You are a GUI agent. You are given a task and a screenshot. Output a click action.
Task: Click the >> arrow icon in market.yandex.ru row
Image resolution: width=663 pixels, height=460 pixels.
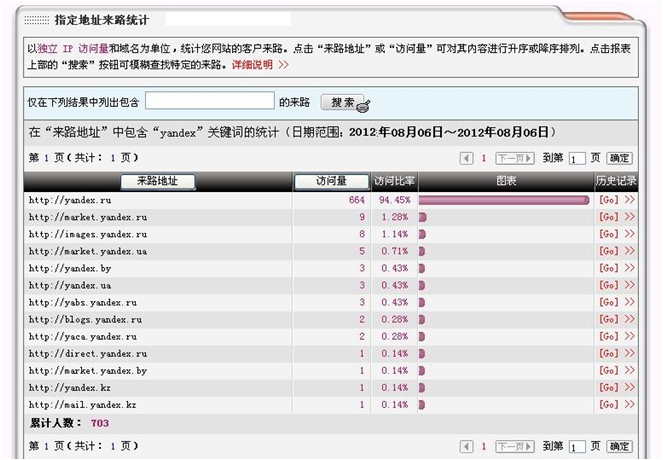[630, 216]
